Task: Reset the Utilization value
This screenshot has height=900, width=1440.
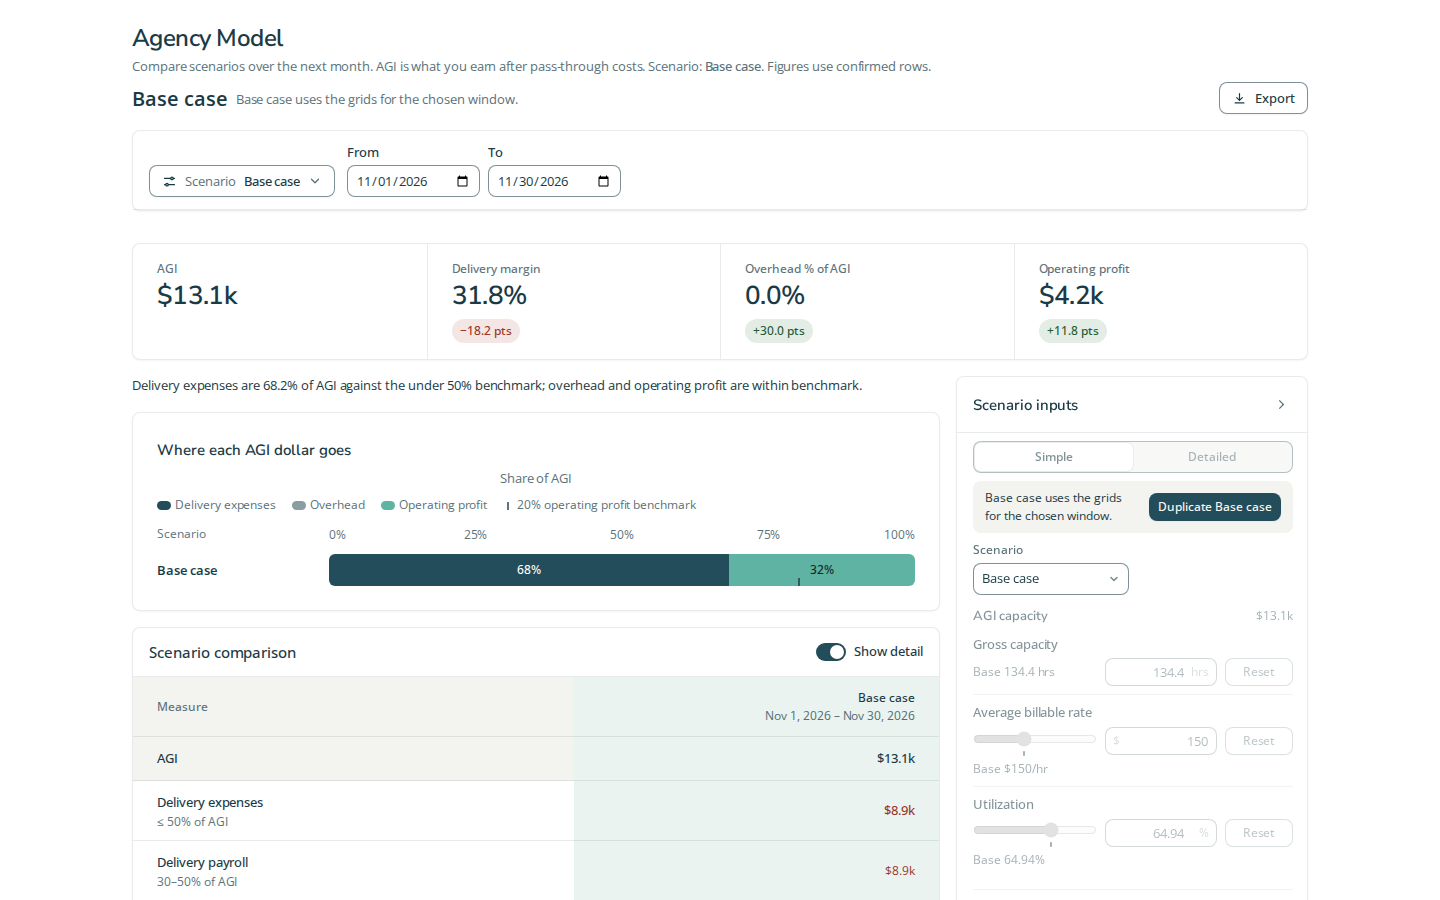Action: tap(1258, 833)
